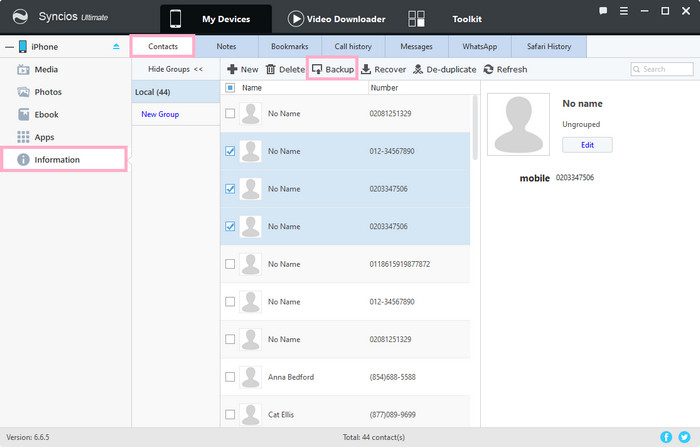The height and width of the screenshot is (447, 700).
Task: Sort by Name column header
Action: coord(252,88)
